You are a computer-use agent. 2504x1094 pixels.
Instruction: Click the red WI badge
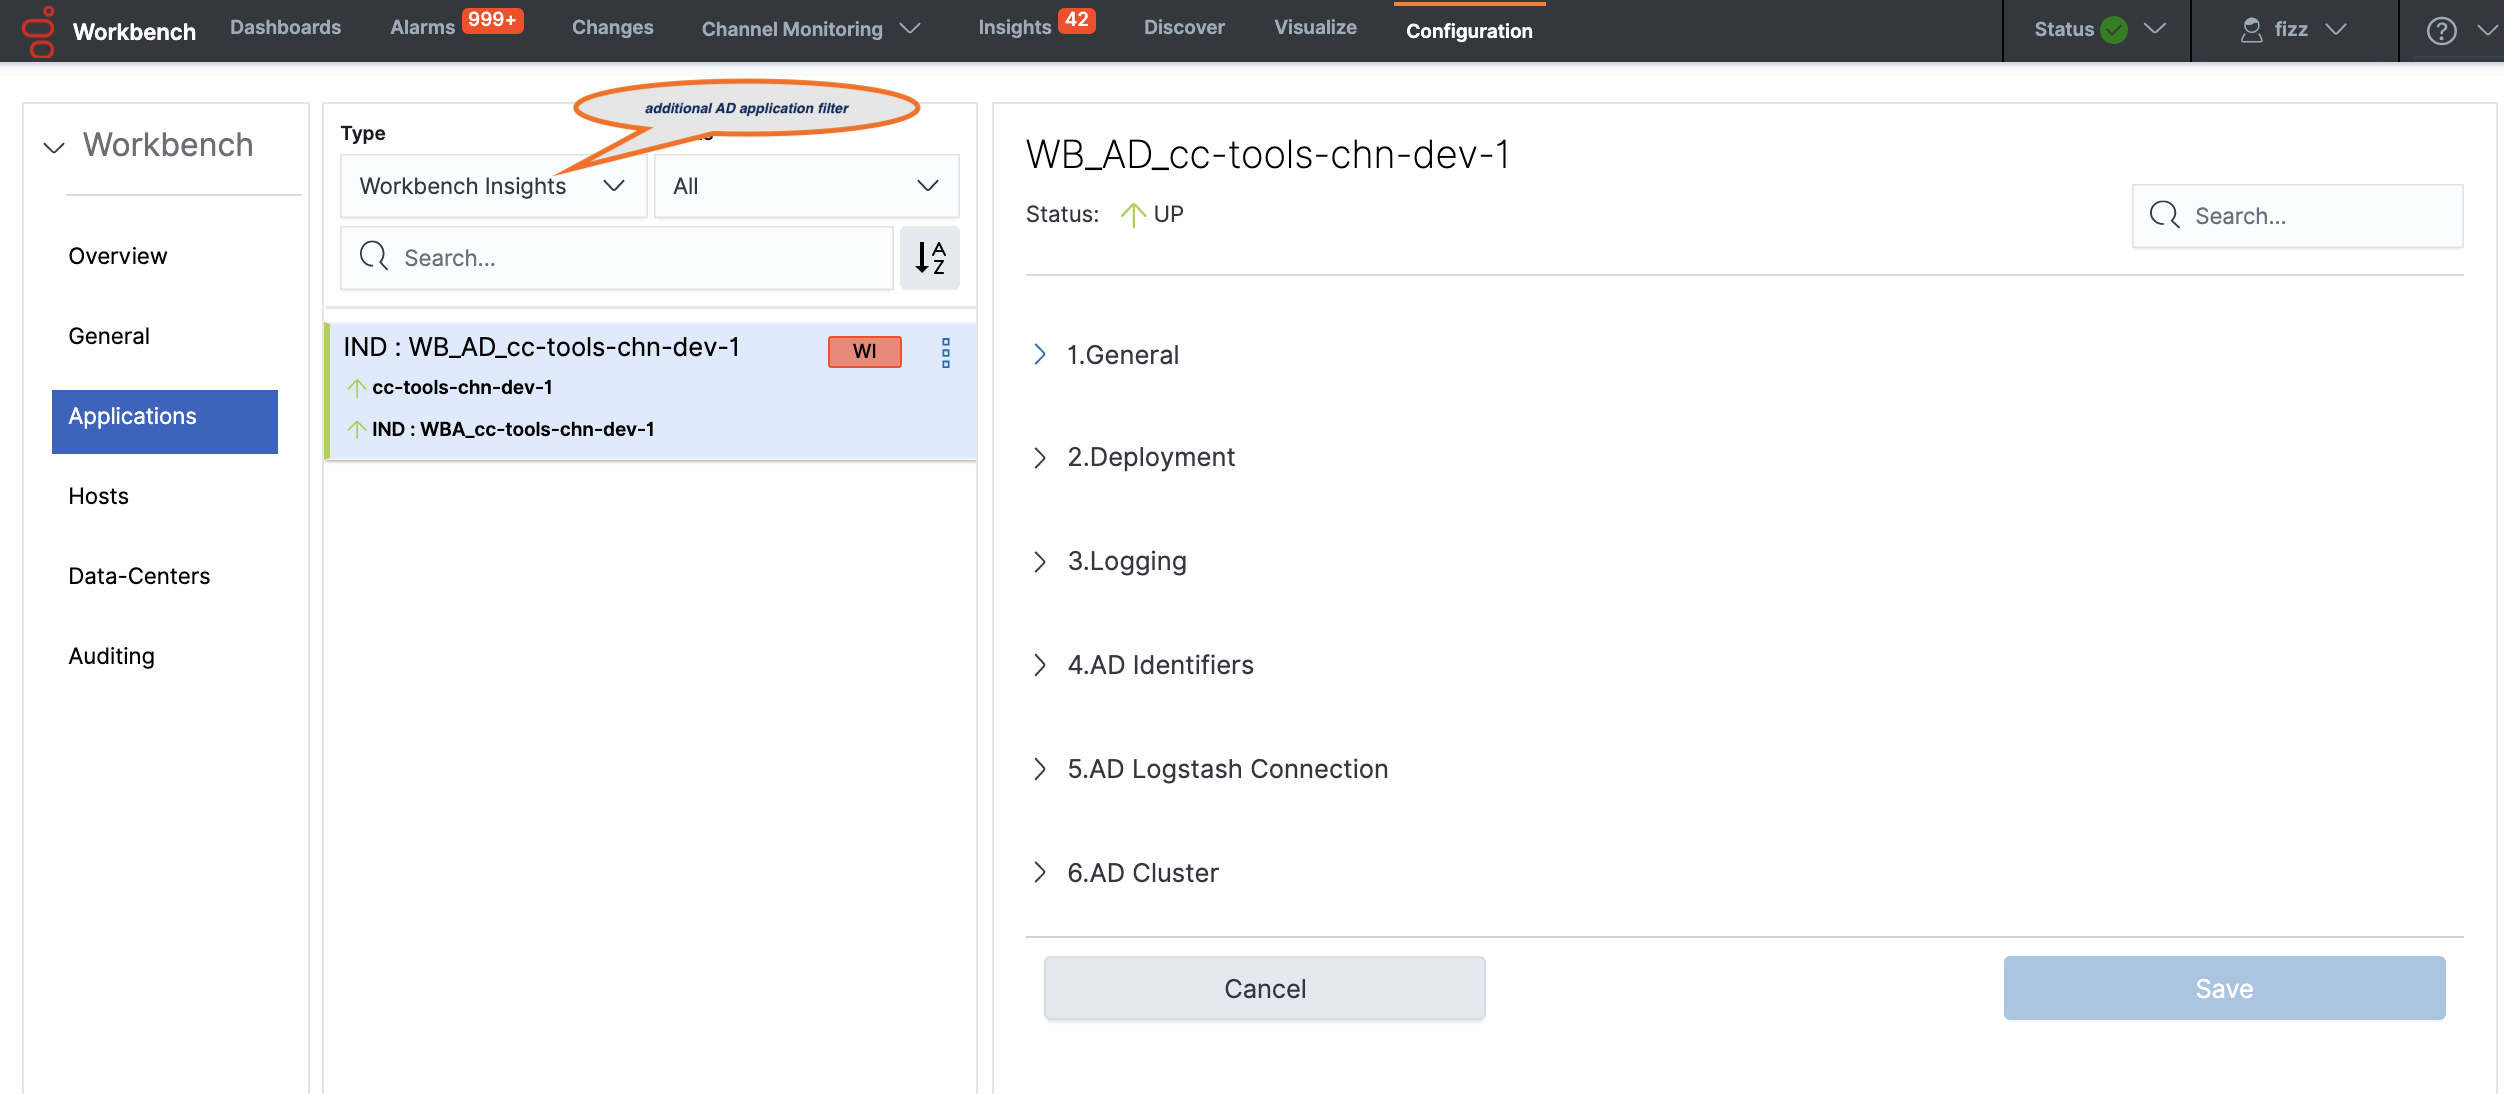pos(864,351)
